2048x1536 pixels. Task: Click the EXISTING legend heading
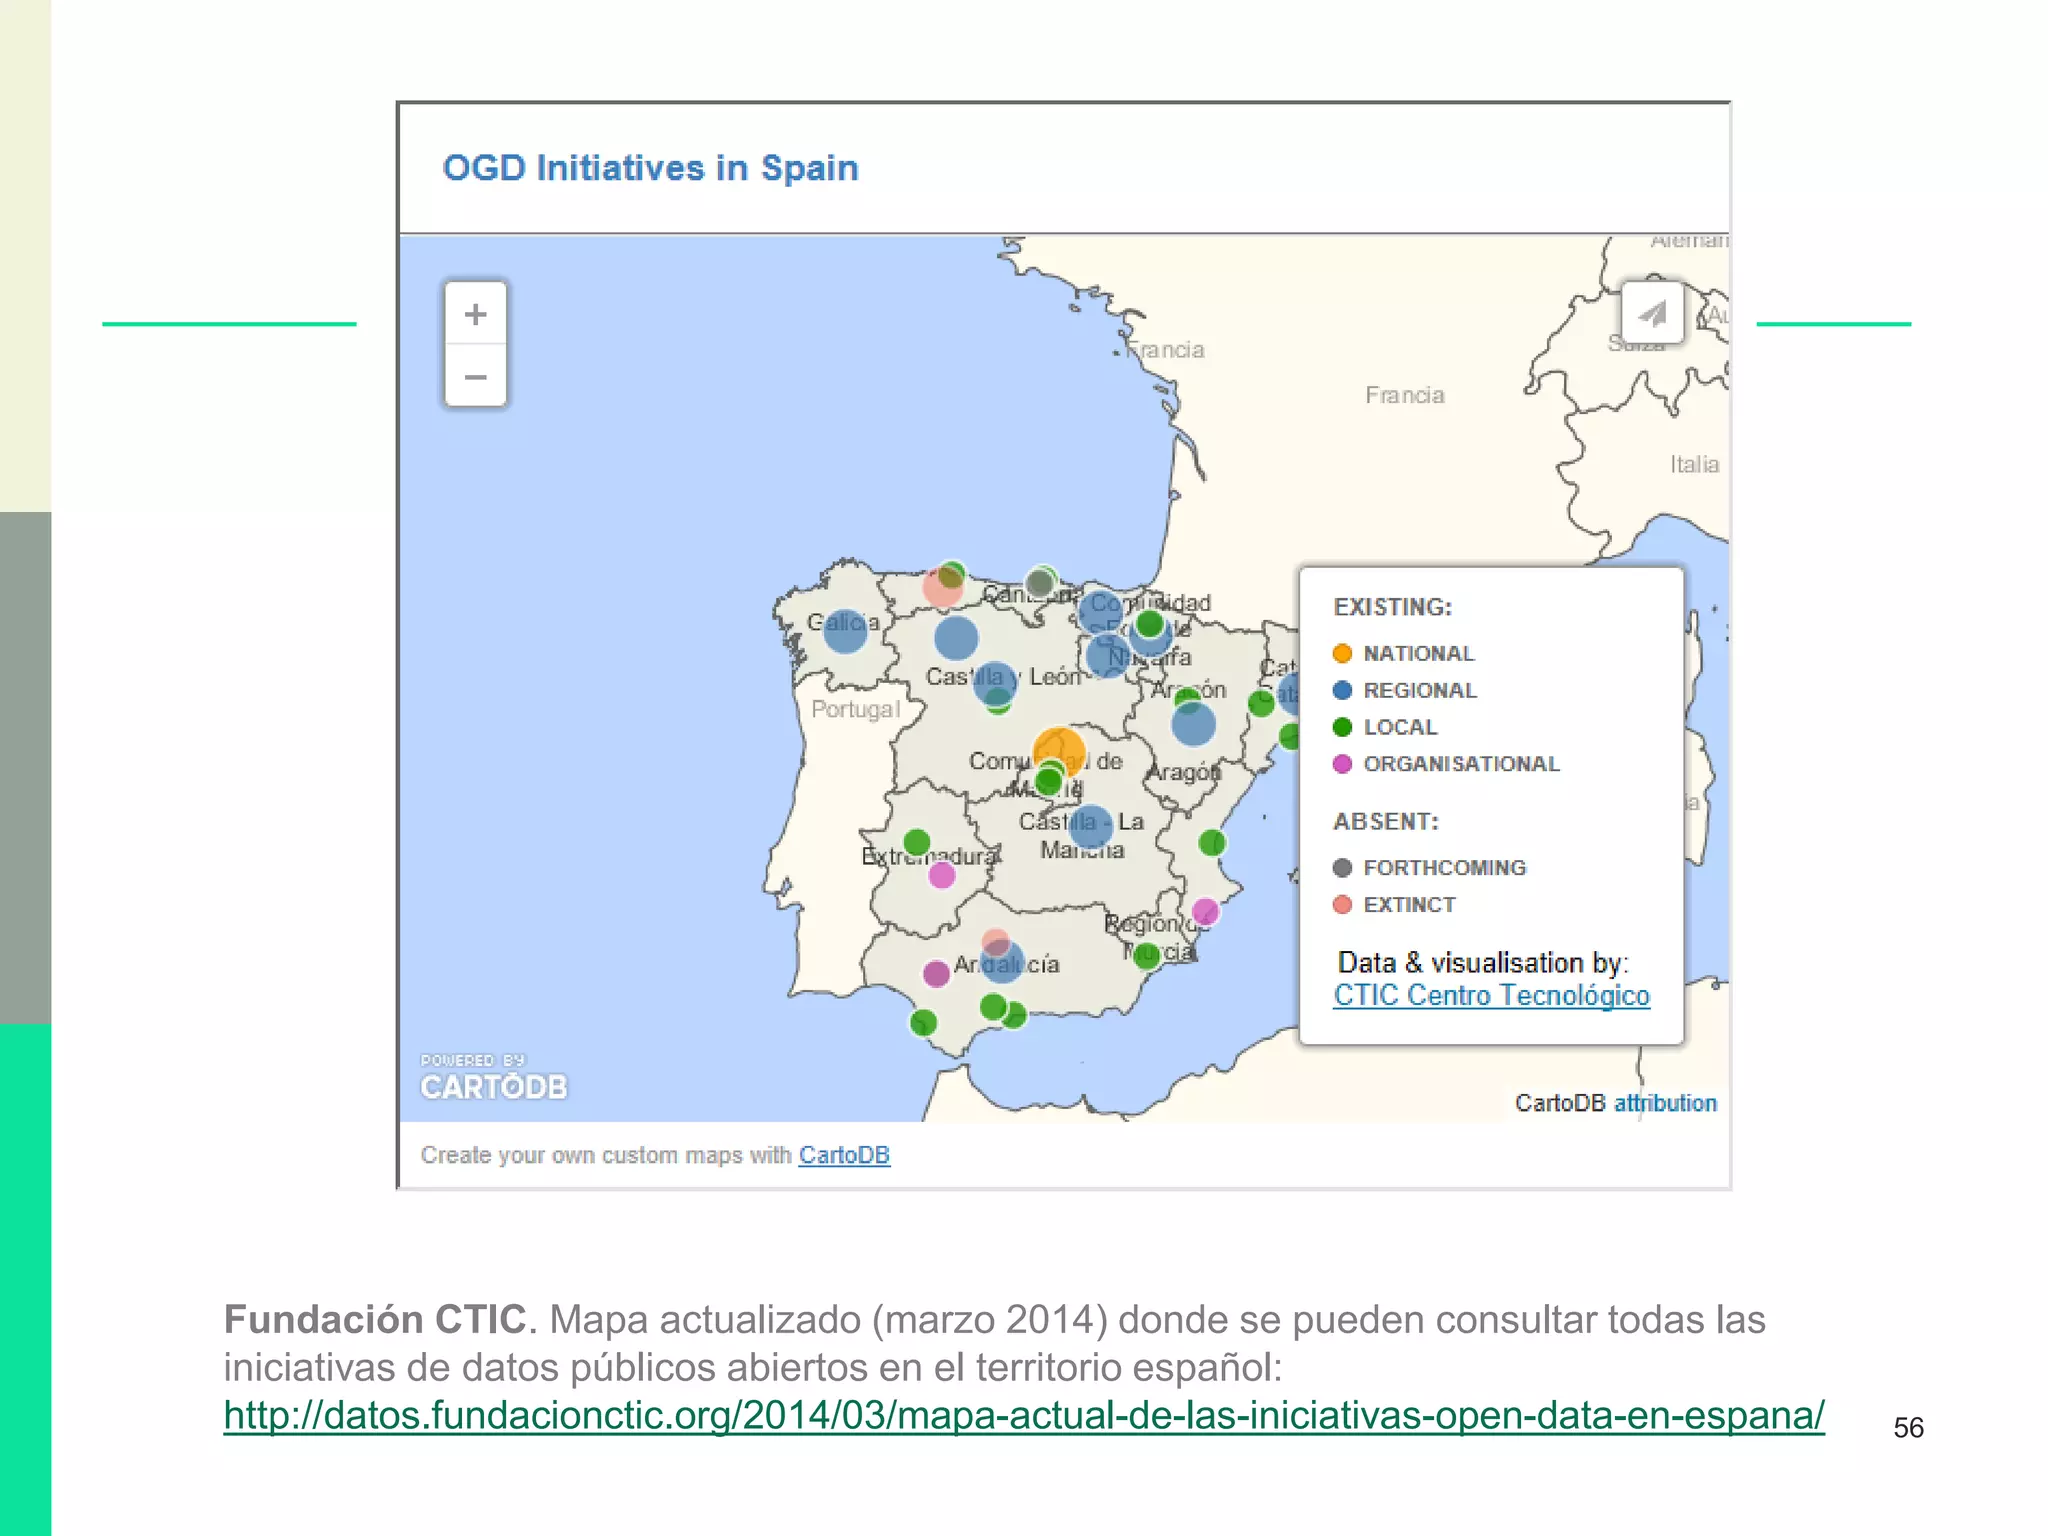click(1392, 607)
